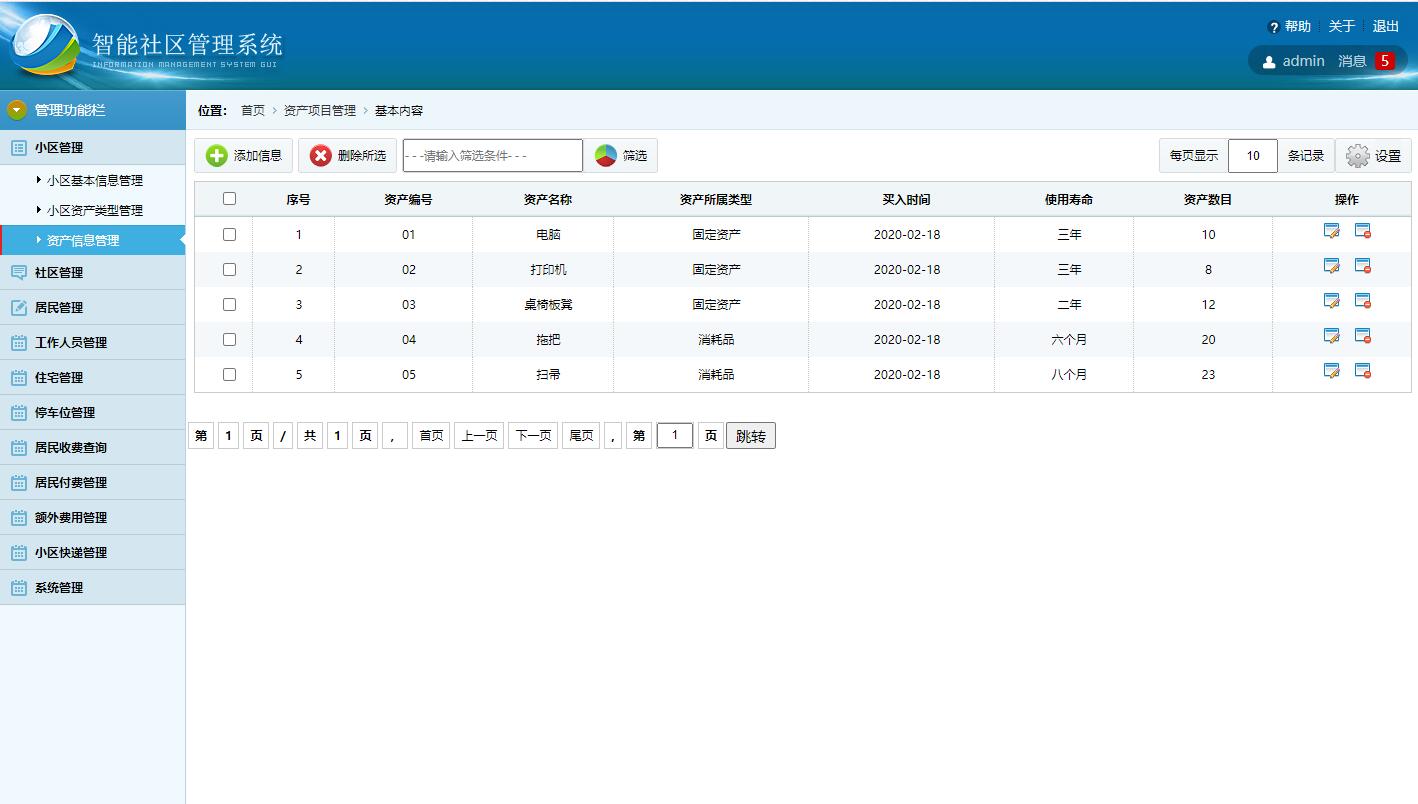Click the 资产名称 column header
This screenshot has width=1418, height=804.
547,199
